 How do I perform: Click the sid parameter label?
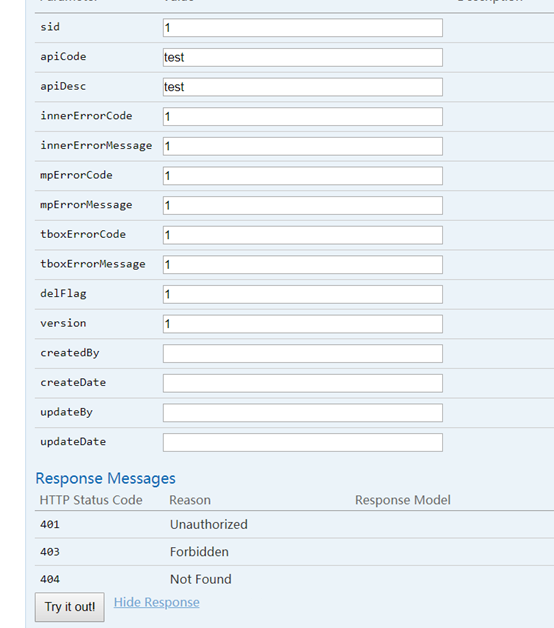click(x=50, y=27)
